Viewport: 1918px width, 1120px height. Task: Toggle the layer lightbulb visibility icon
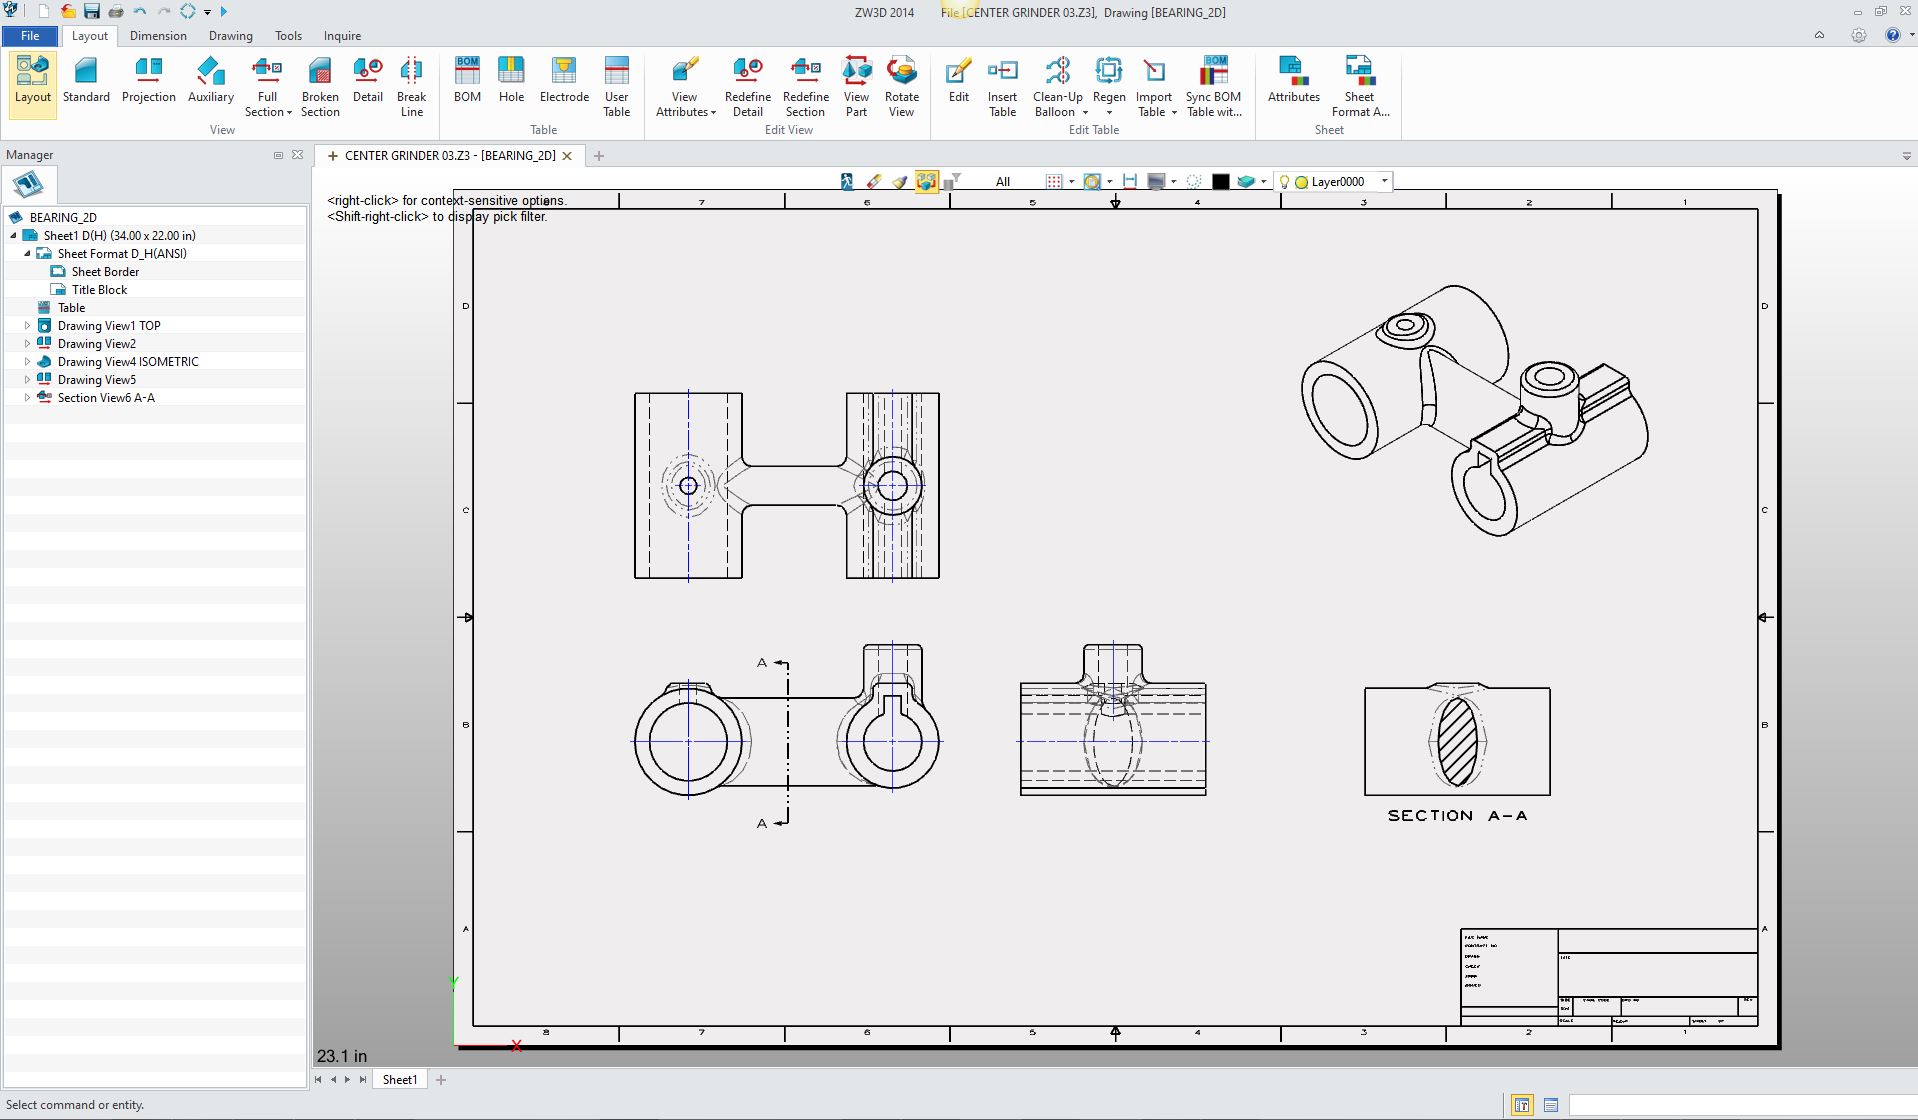pos(1284,182)
